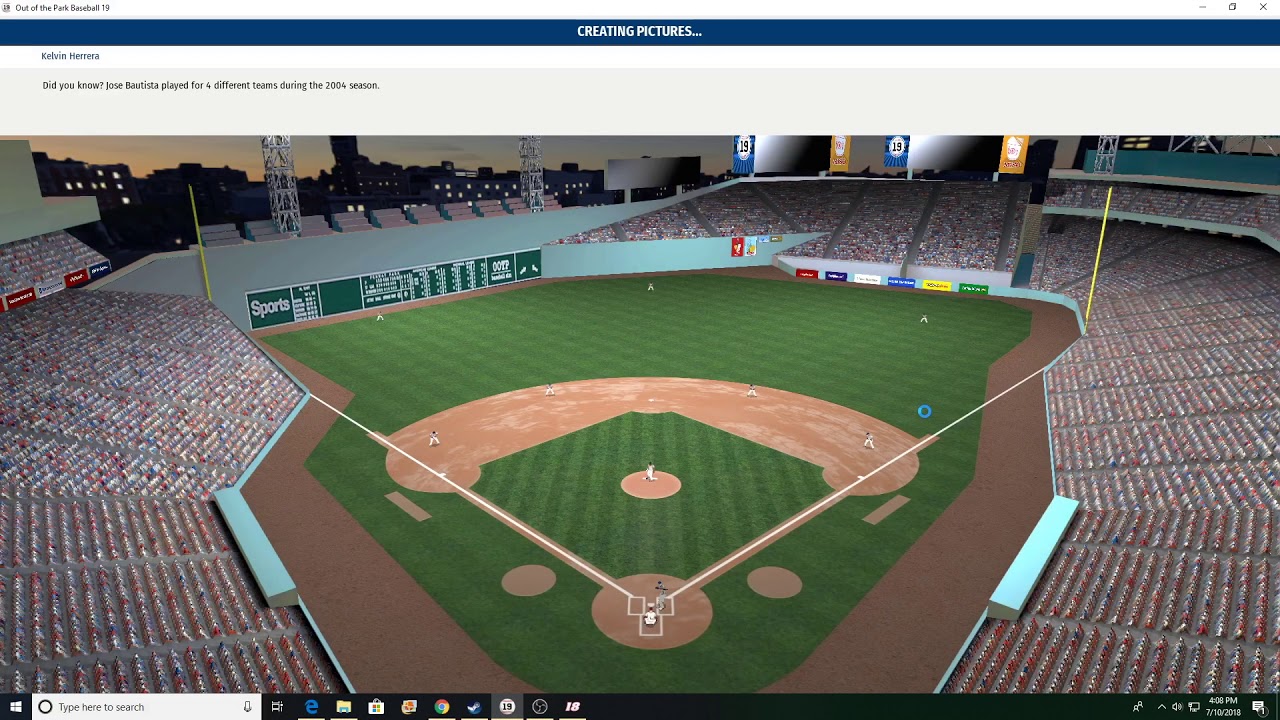1280x720 pixels.
Task: Minimize the Out of the Park window
Action: pos(1202,7)
